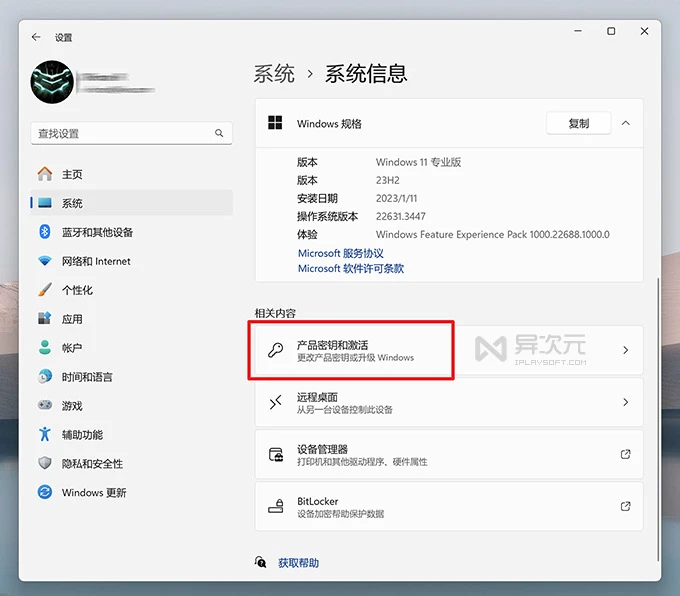The image size is (680, 596).
Task: Collapse the Windows 规格 section chevron
Action: click(625, 123)
